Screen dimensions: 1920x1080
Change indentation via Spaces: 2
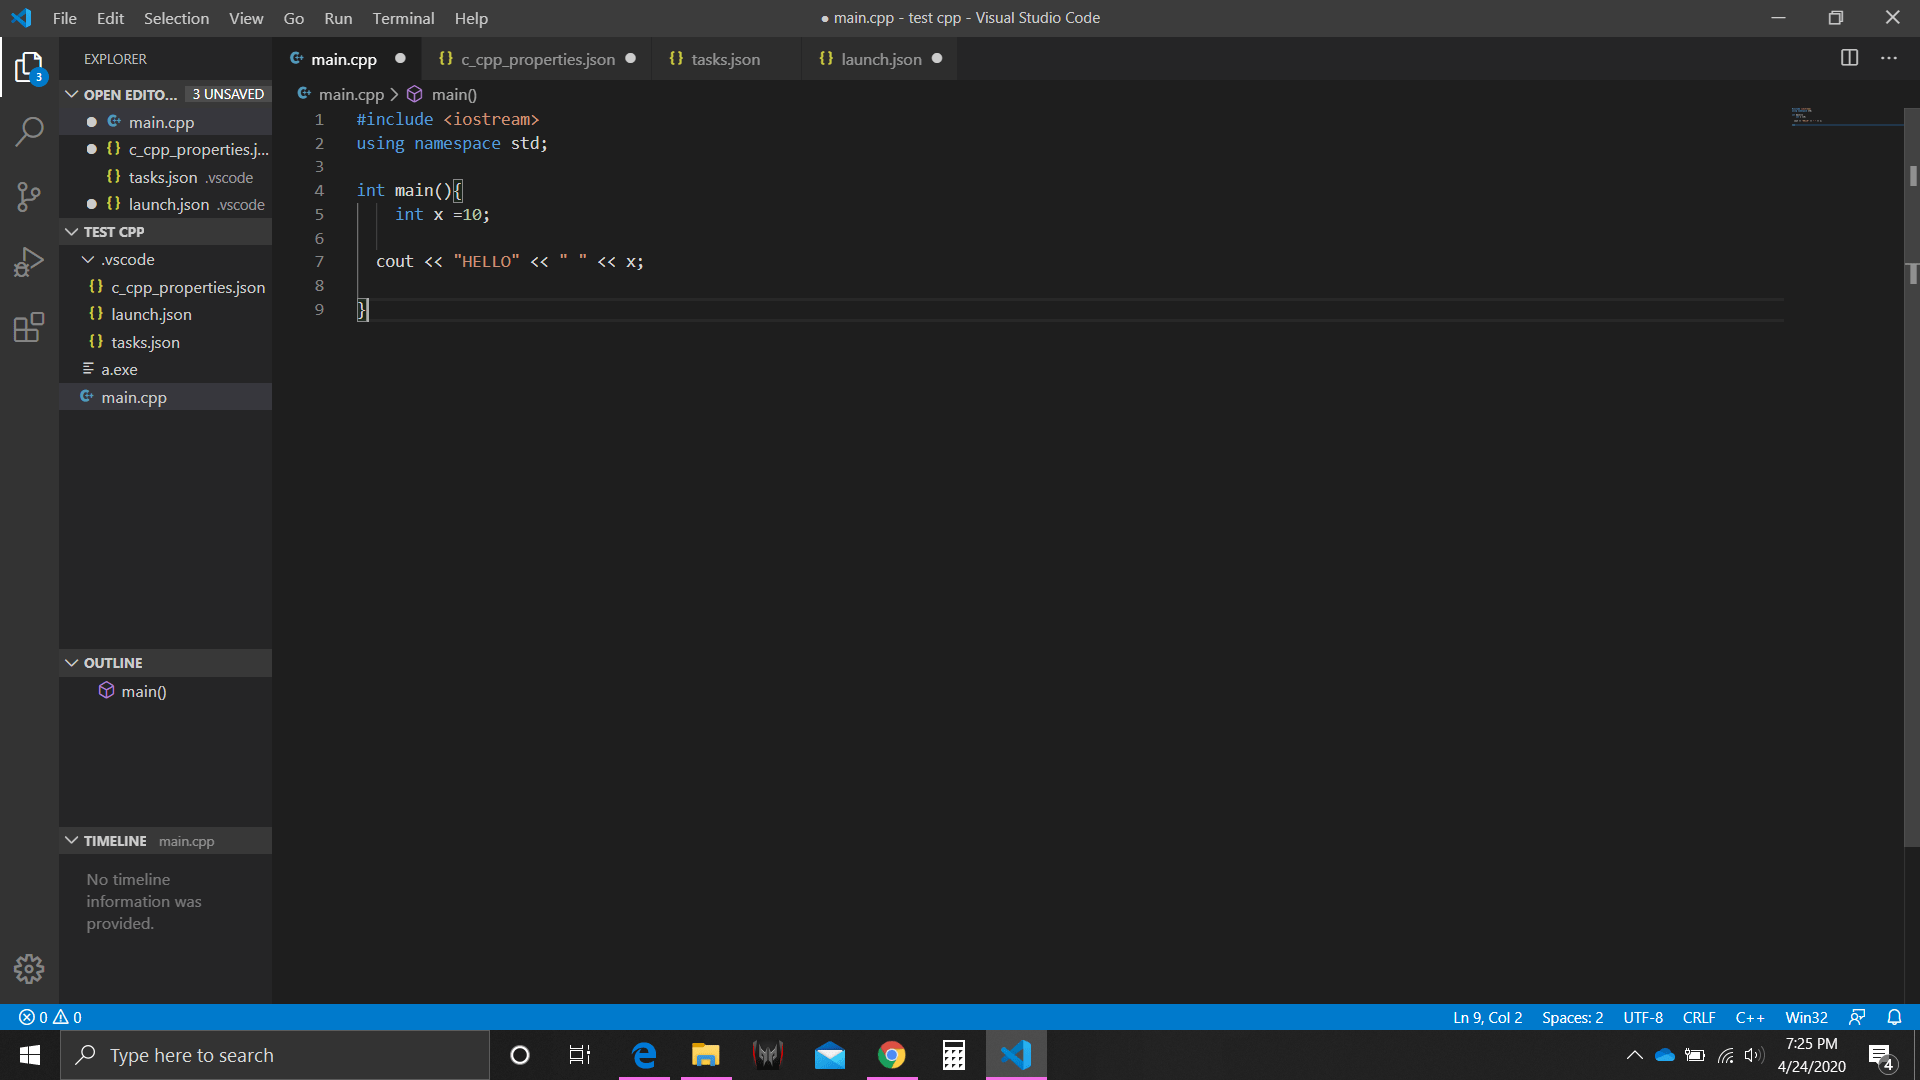[1572, 1017]
